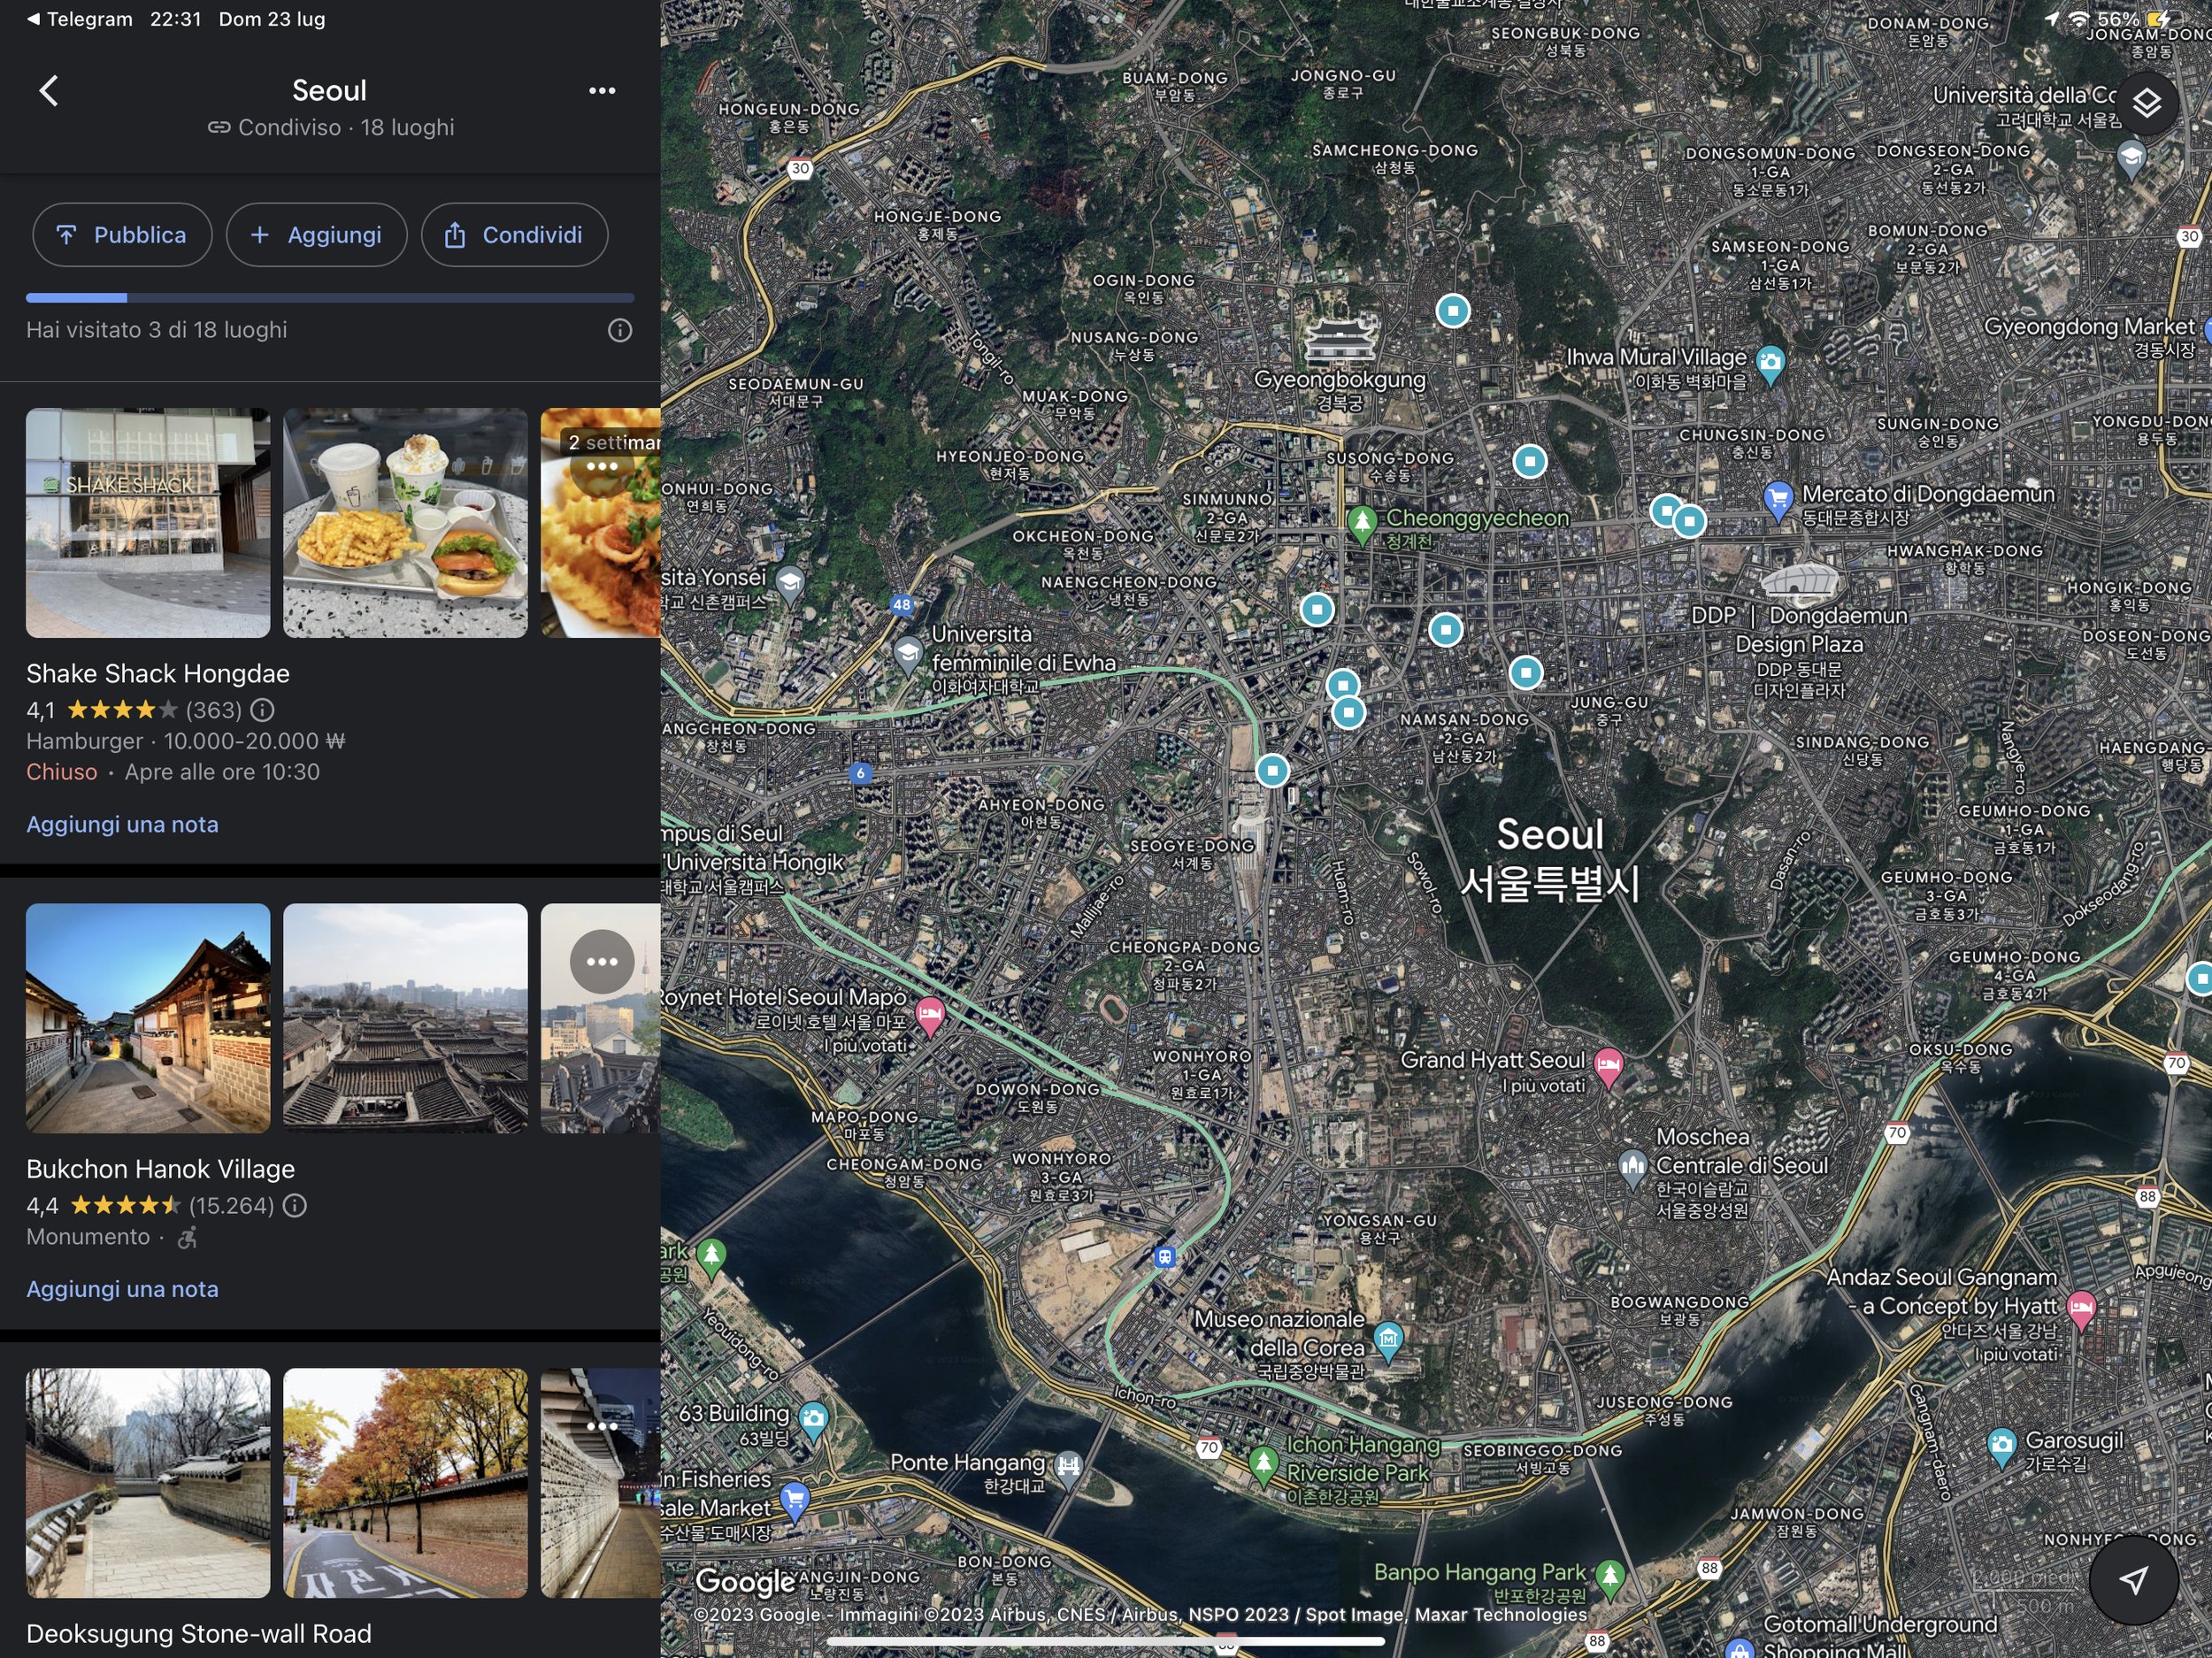
Task: Open the Bukchon Hanok Village street photo
Action: coord(148,1018)
